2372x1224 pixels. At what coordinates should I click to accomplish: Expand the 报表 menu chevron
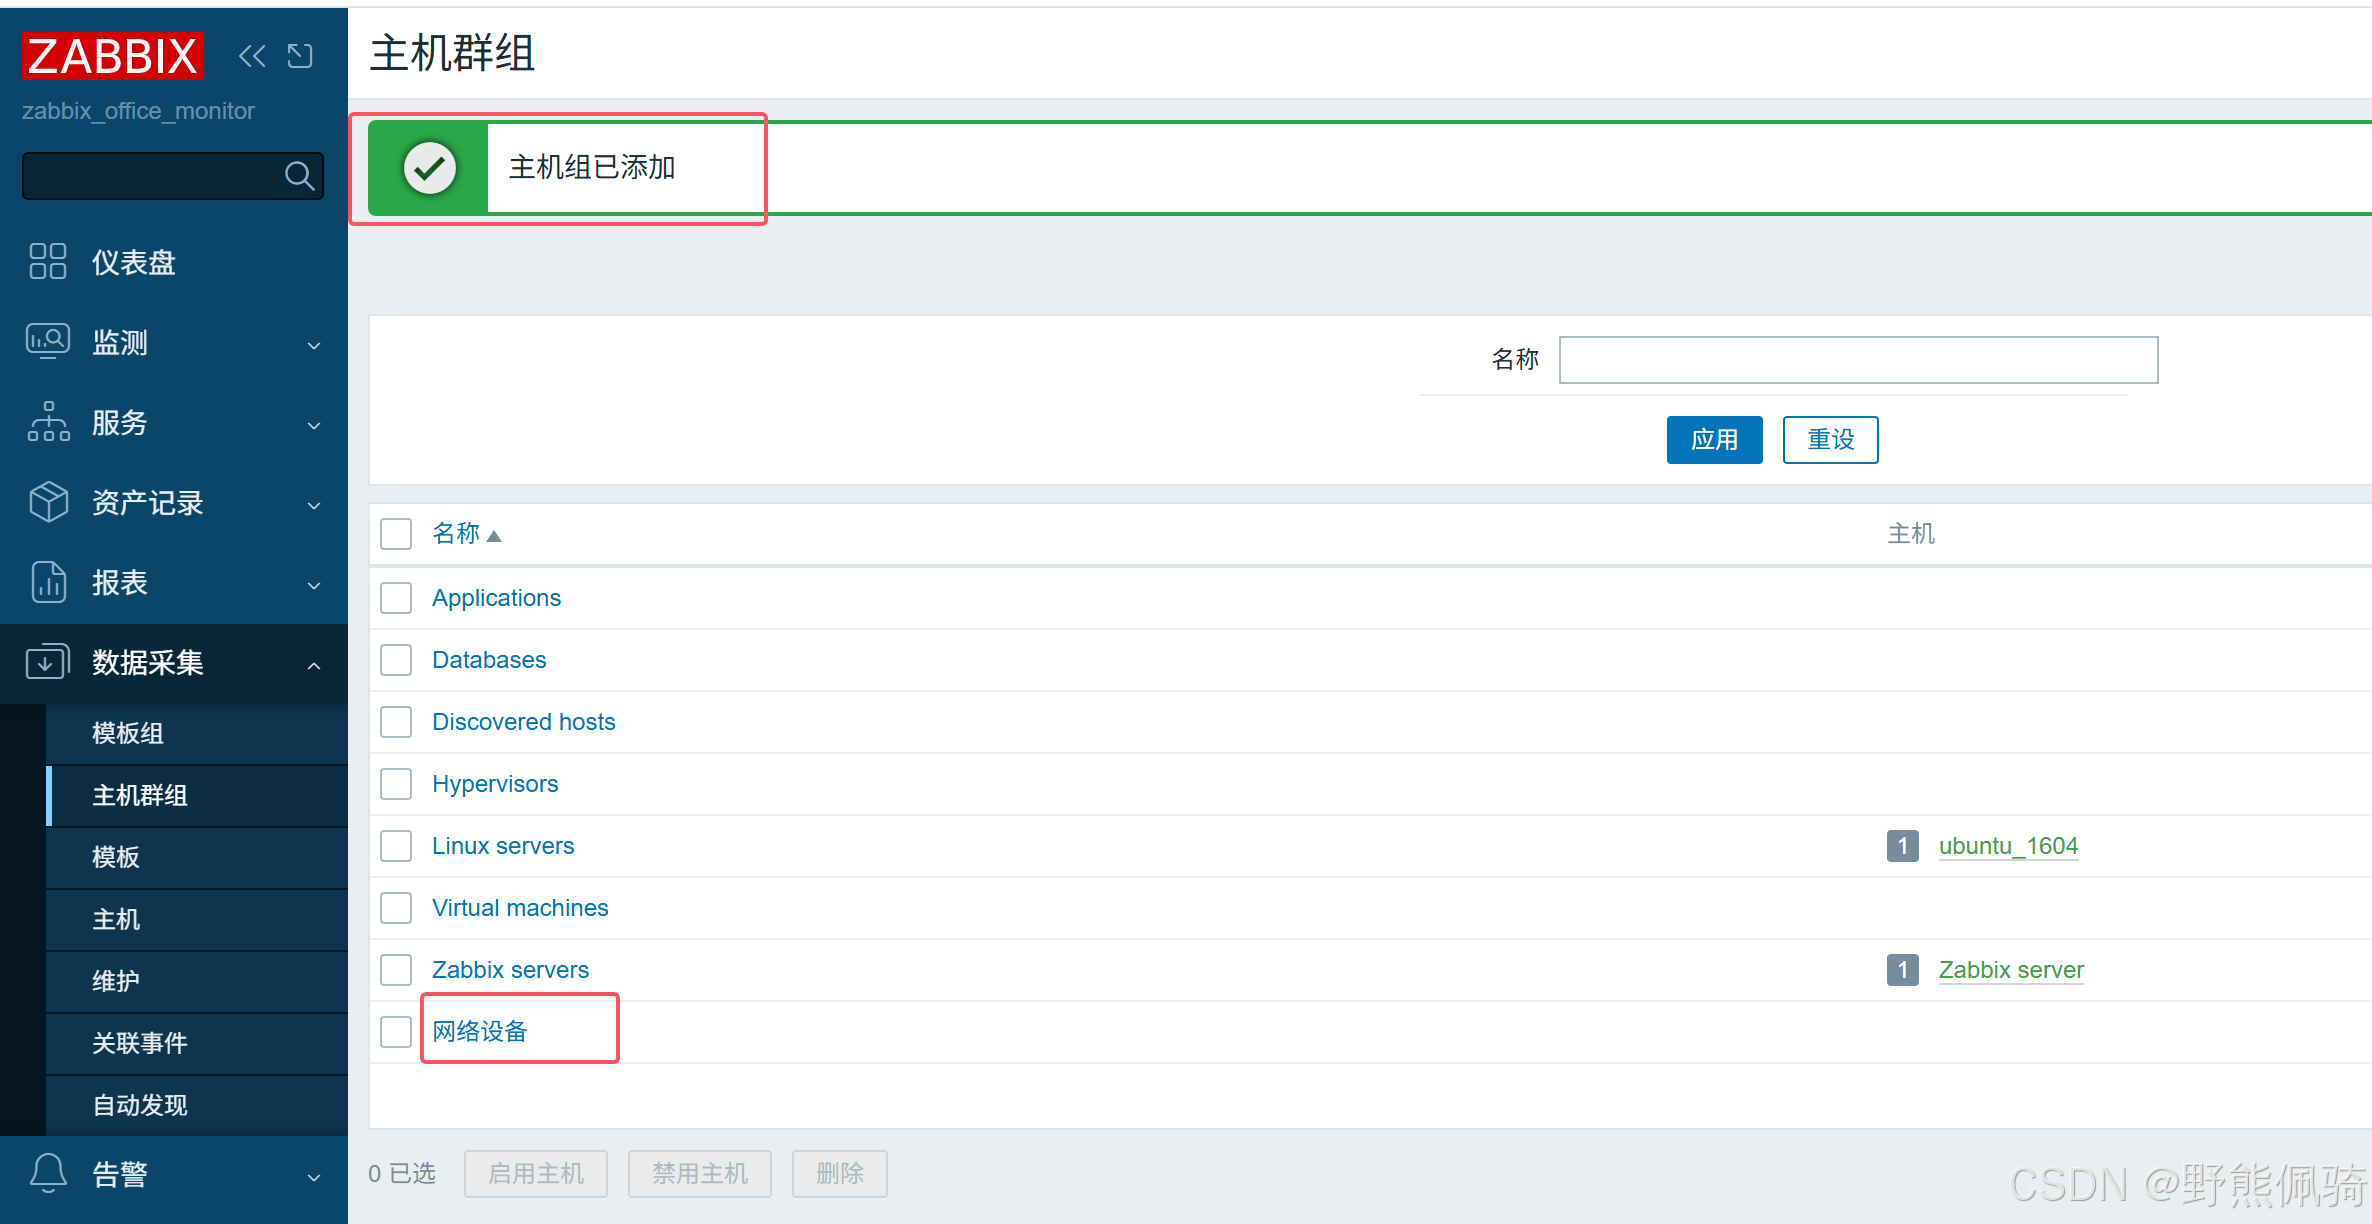[x=314, y=584]
